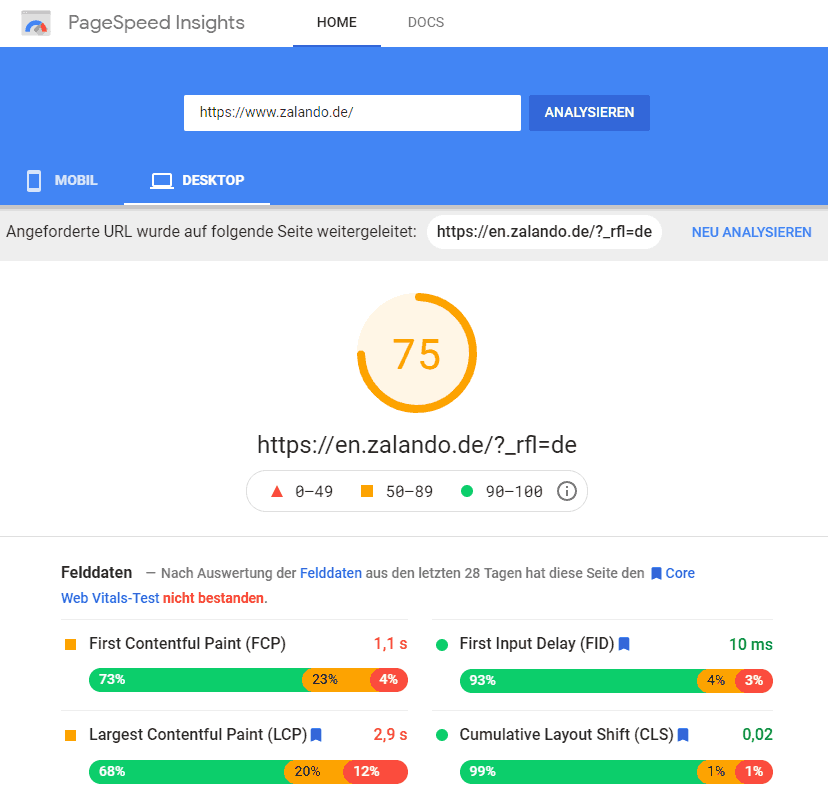Click the analyzed URL heading below score
Screen dimensions: 828x797
pos(417,445)
